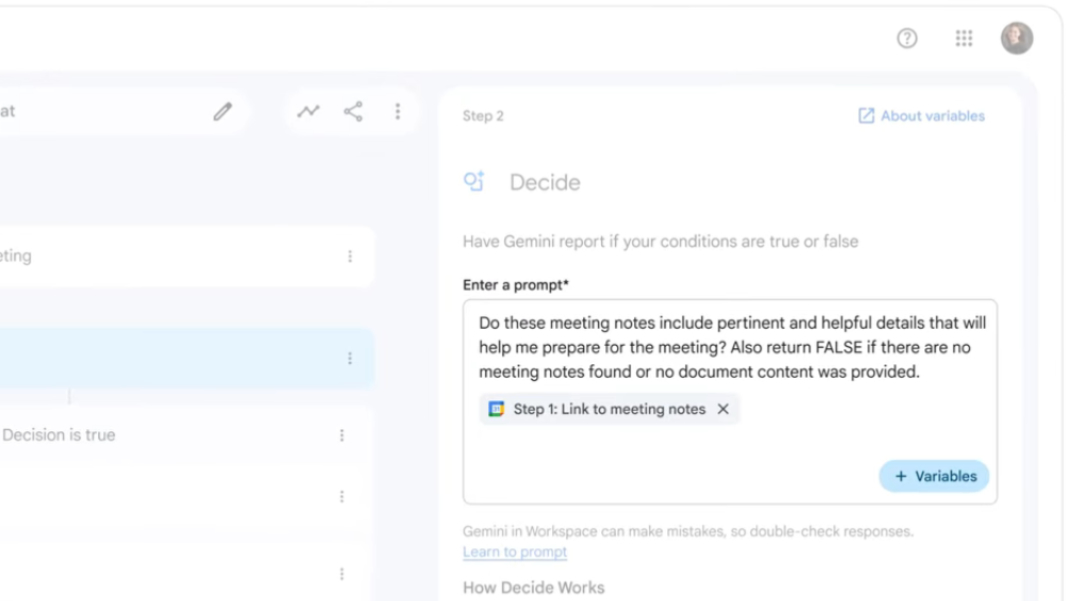Open the activity trend line icon
This screenshot has width=1066, height=601.
pos(308,112)
